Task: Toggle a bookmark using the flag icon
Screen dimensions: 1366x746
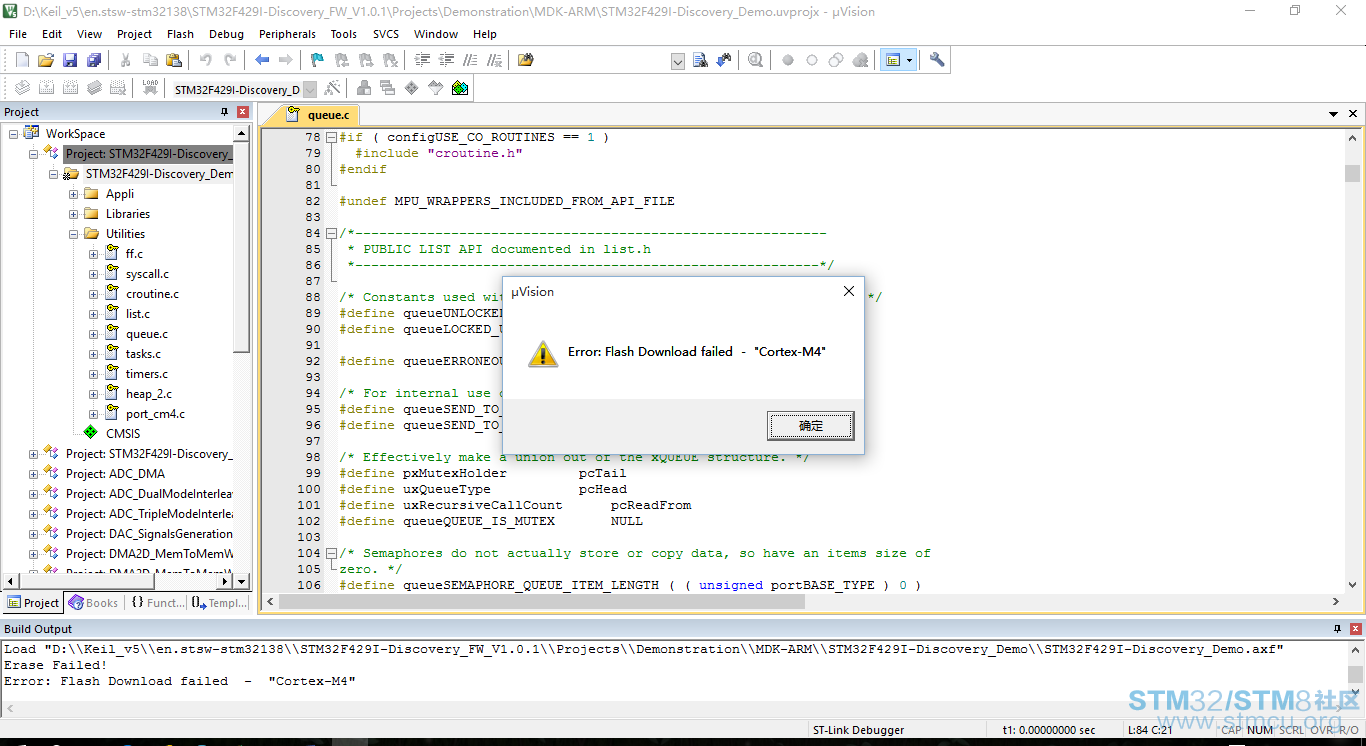Action: pyautogui.click(x=317, y=60)
